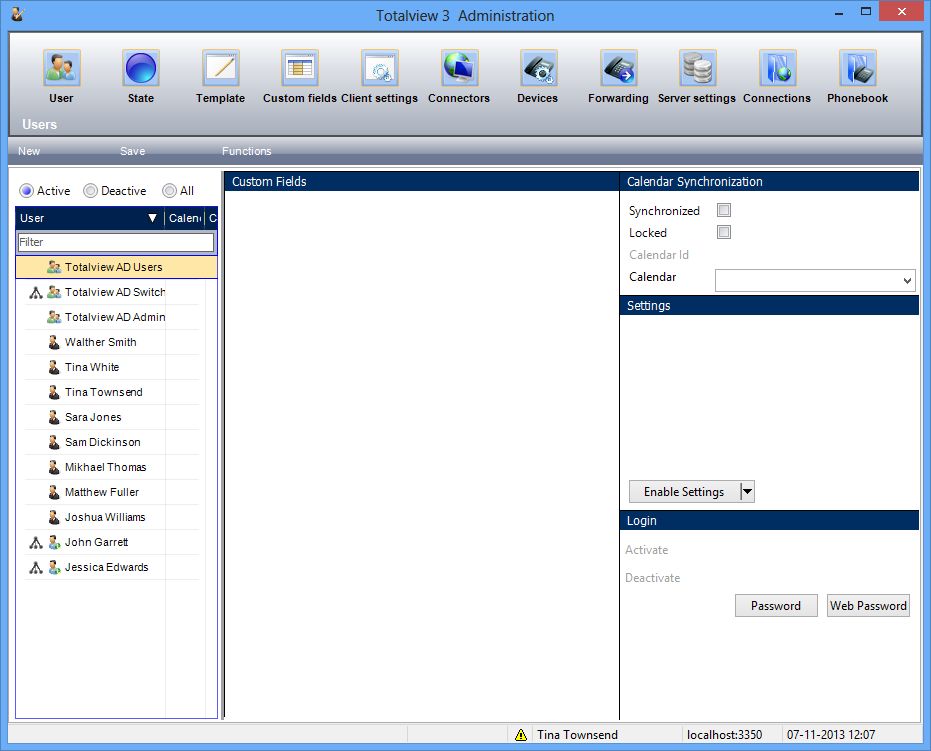Screen dimensions: 931x751
Task: Click the Enable Settings button
Action: tap(684, 492)
